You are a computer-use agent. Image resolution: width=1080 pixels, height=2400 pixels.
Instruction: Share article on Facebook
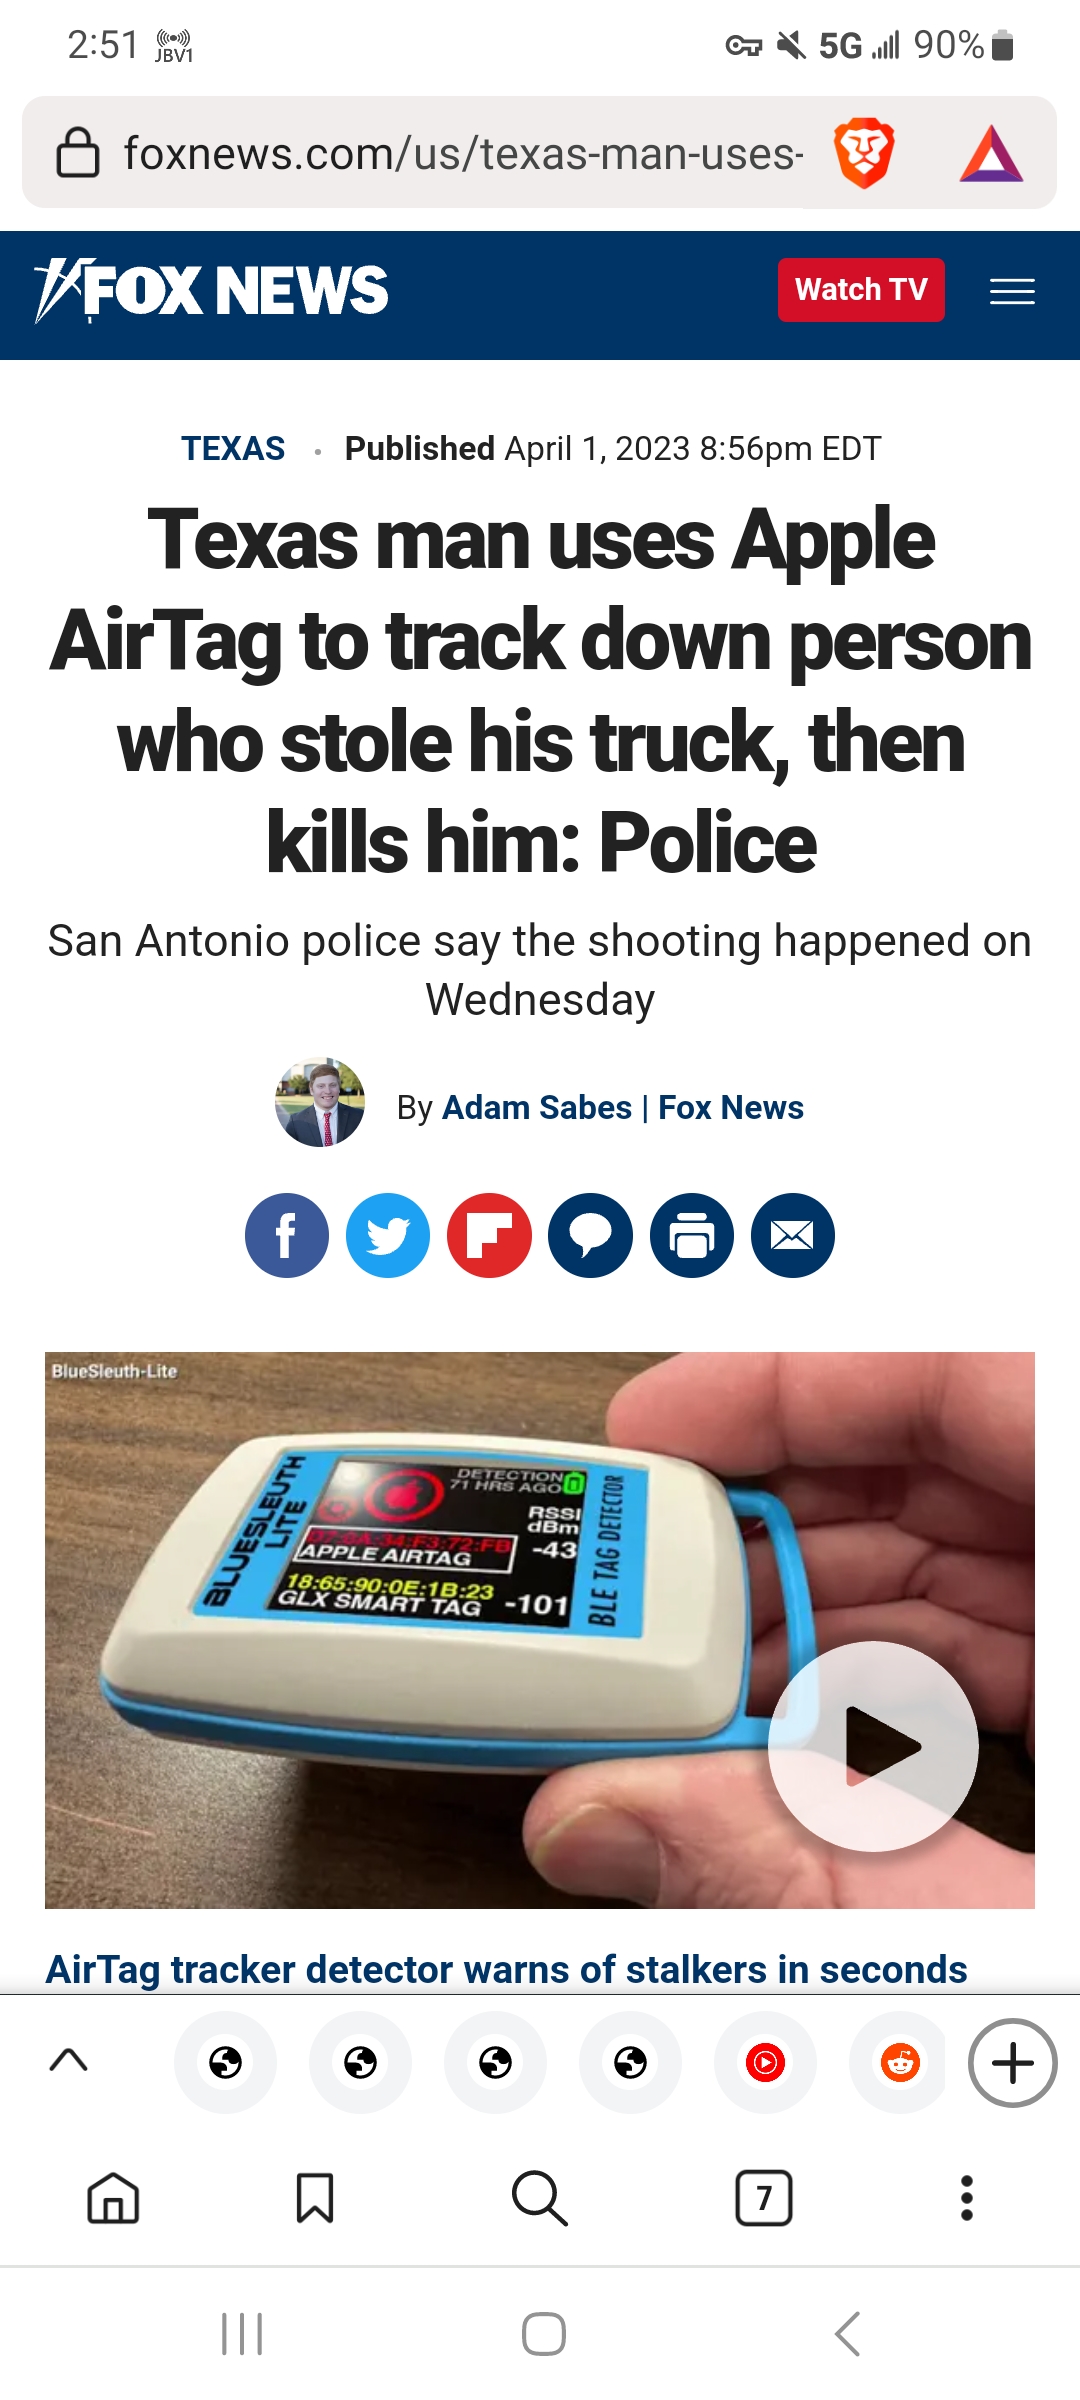287,1235
